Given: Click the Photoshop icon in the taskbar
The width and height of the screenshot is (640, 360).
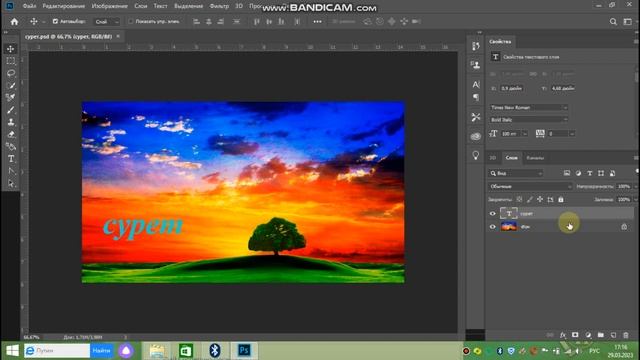Looking at the screenshot, I should 244,350.
